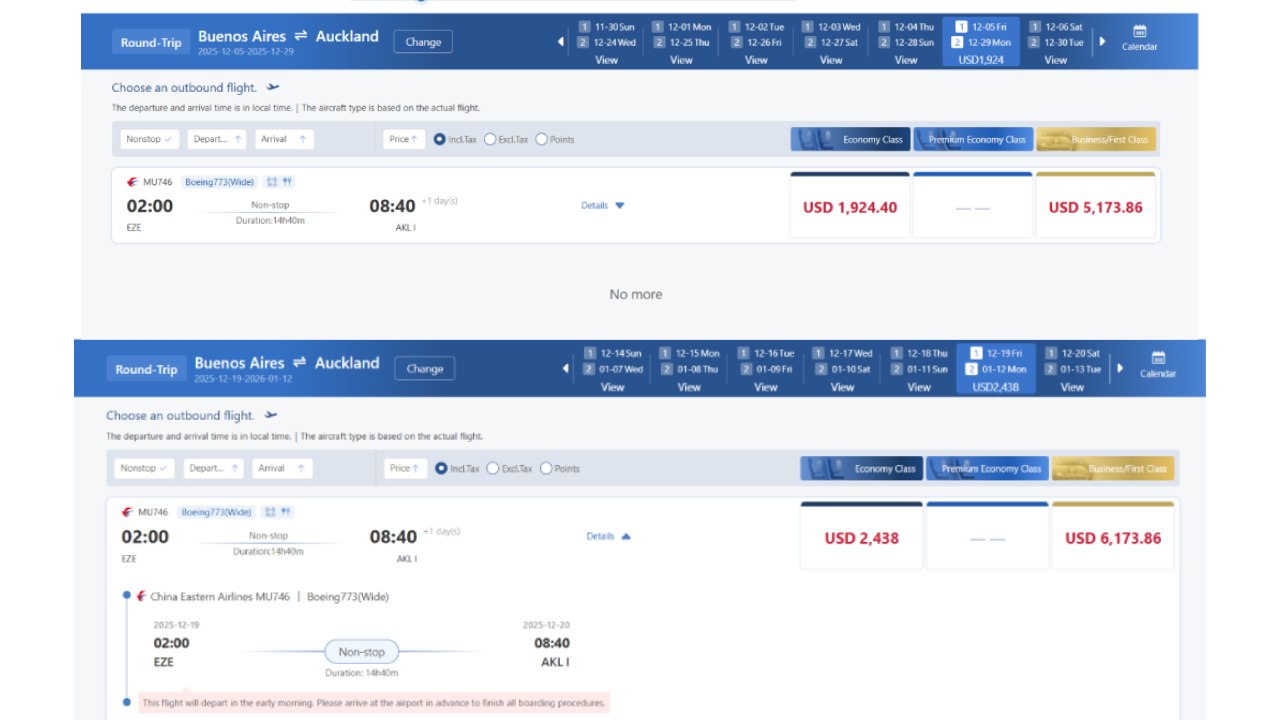Select Points radio above the USD 2,438 flight
Image resolution: width=1280 pixels, height=720 pixels.
[546, 468]
